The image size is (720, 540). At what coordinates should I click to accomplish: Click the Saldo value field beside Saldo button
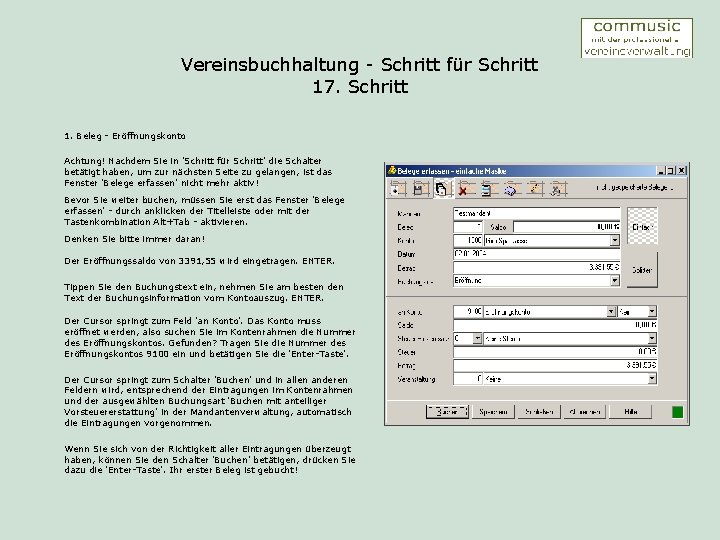pyautogui.click(x=567, y=227)
